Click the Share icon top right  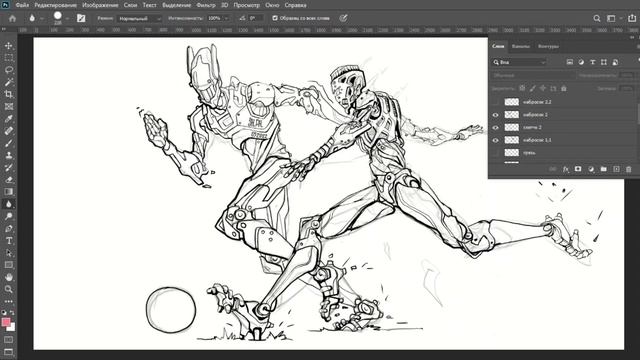[632, 18]
